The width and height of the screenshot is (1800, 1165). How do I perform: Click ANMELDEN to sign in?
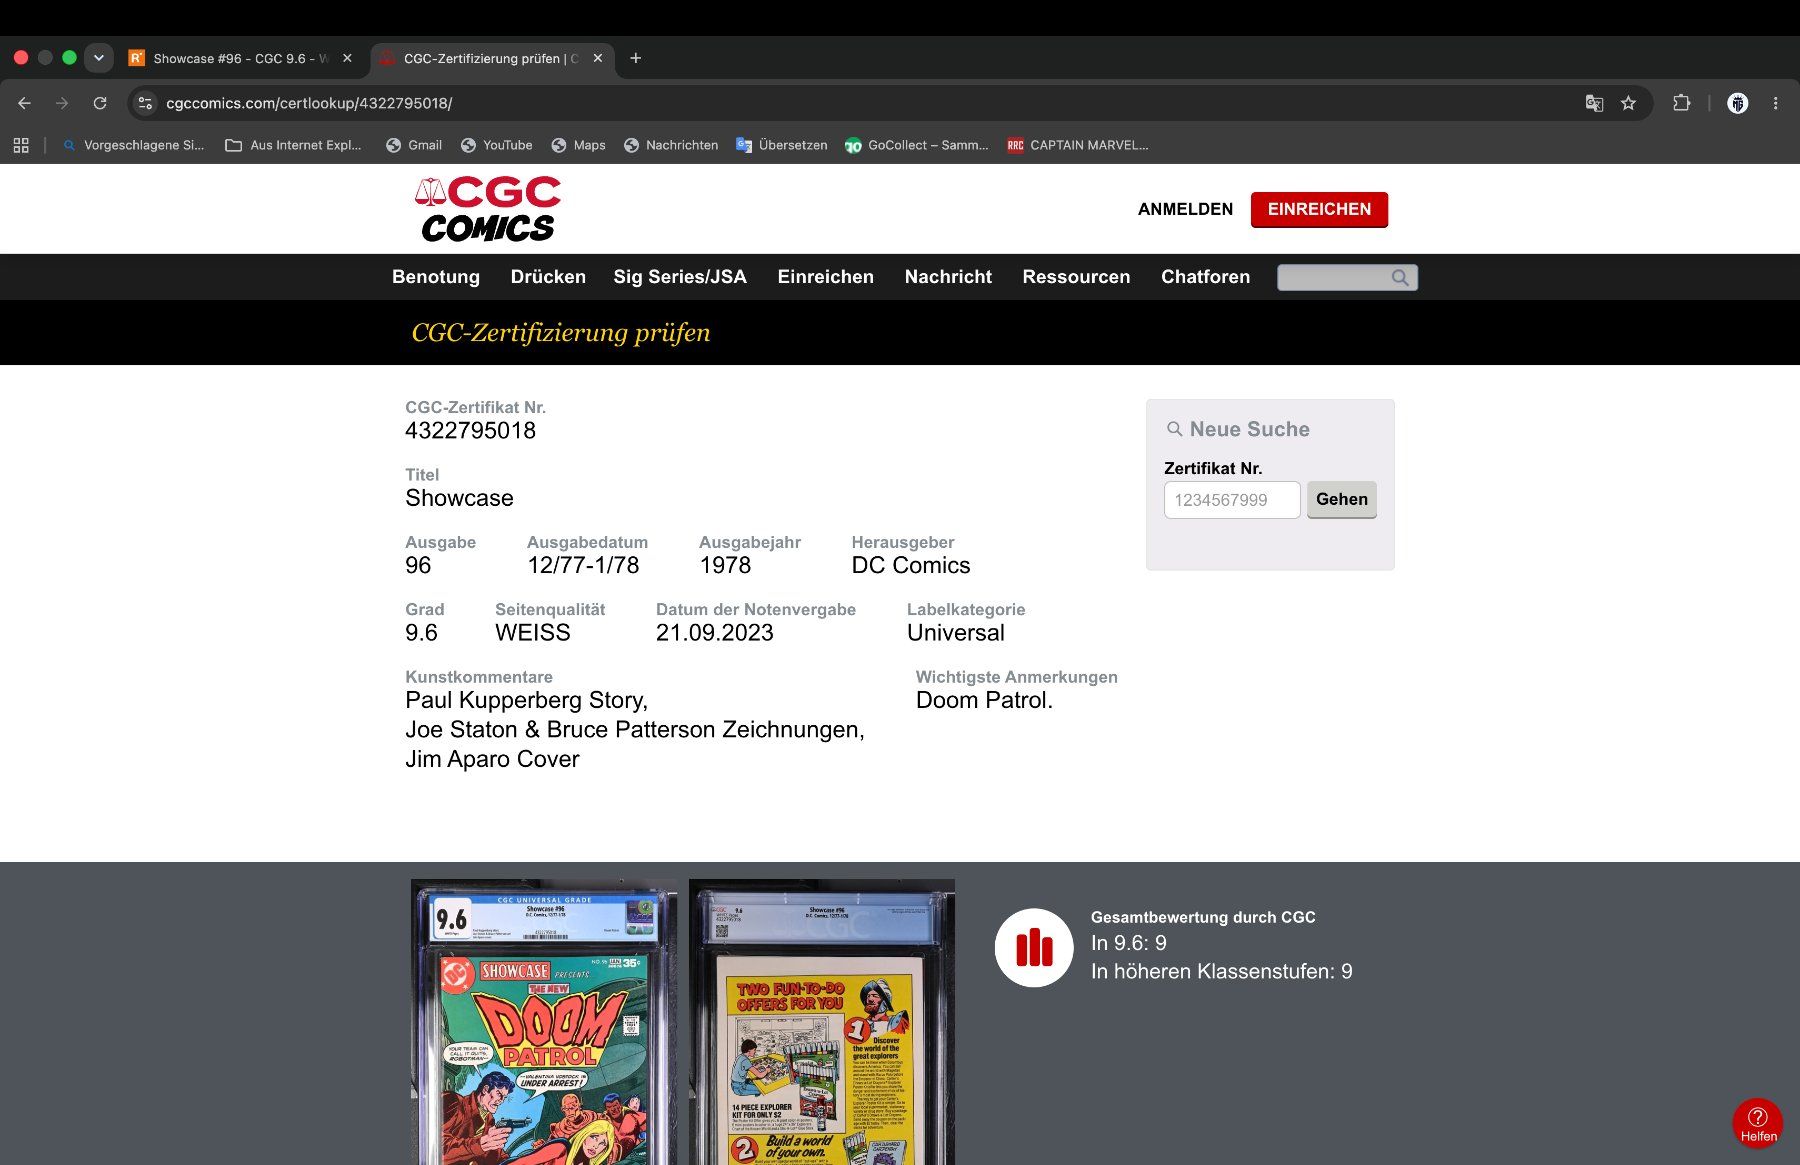click(x=1185, y=209)
